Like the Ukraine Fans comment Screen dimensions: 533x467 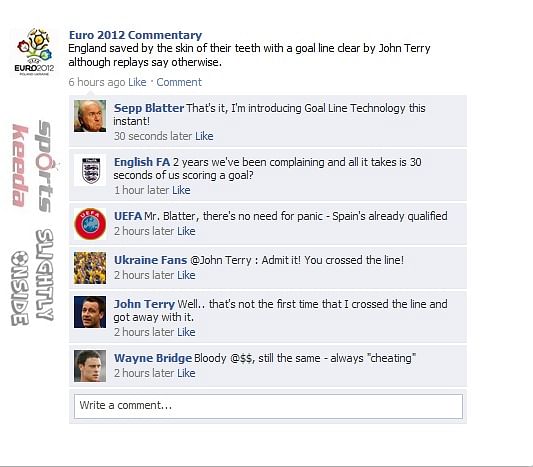(186, 275)
